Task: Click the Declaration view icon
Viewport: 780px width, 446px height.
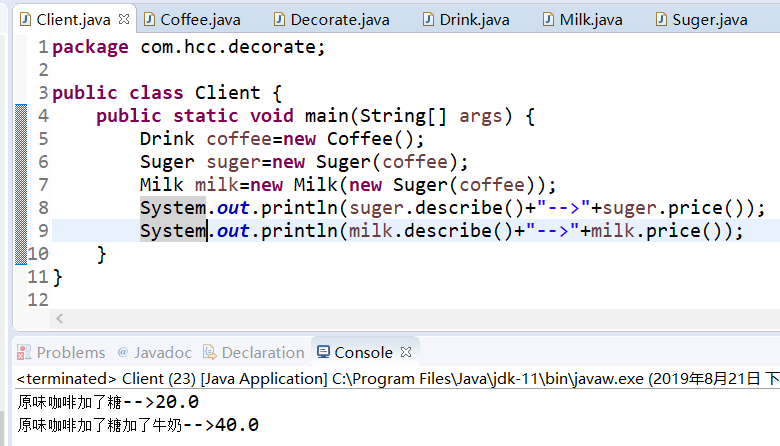Action: tap(209, 352)
